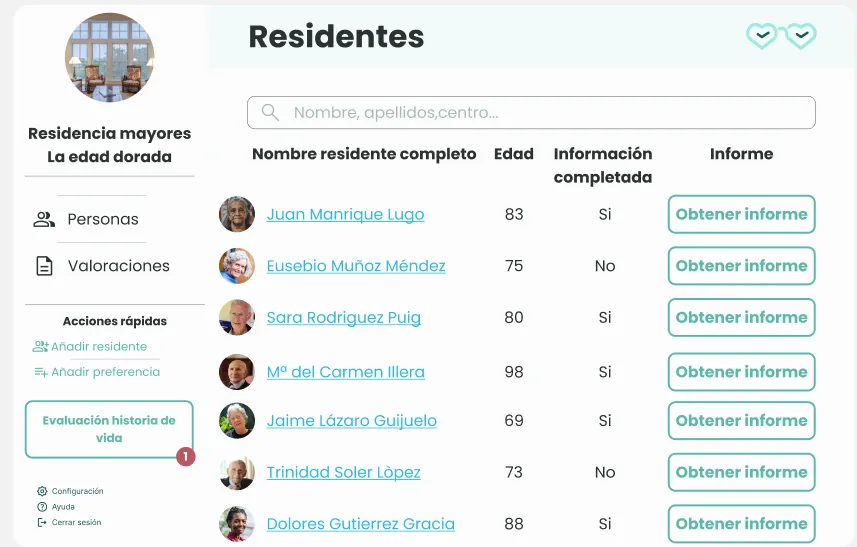Image resolution: width=857 pixels, height=547 pixels.
Task: Get report for Juan Manrique Lugo
Action: point(742,214)
